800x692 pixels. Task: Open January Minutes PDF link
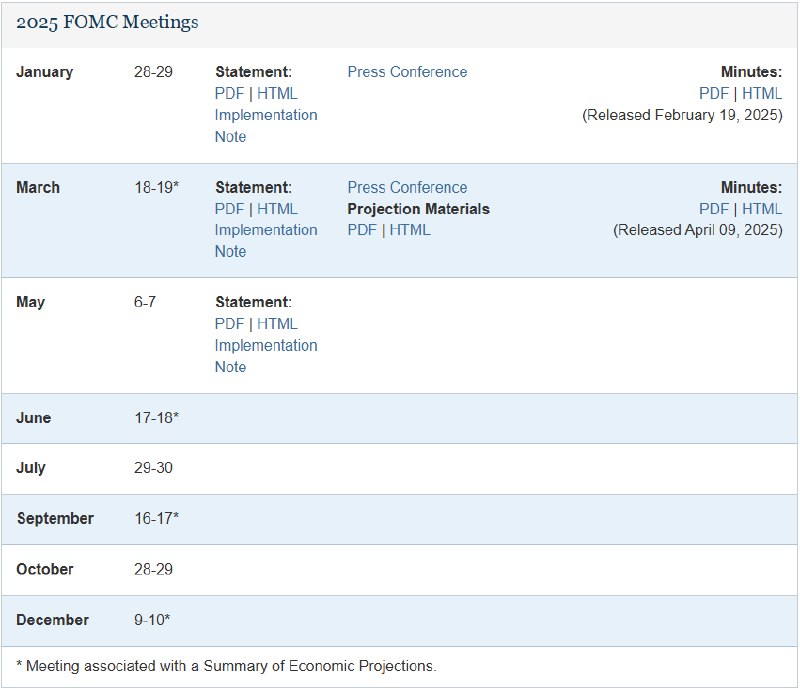pos(714,93)
